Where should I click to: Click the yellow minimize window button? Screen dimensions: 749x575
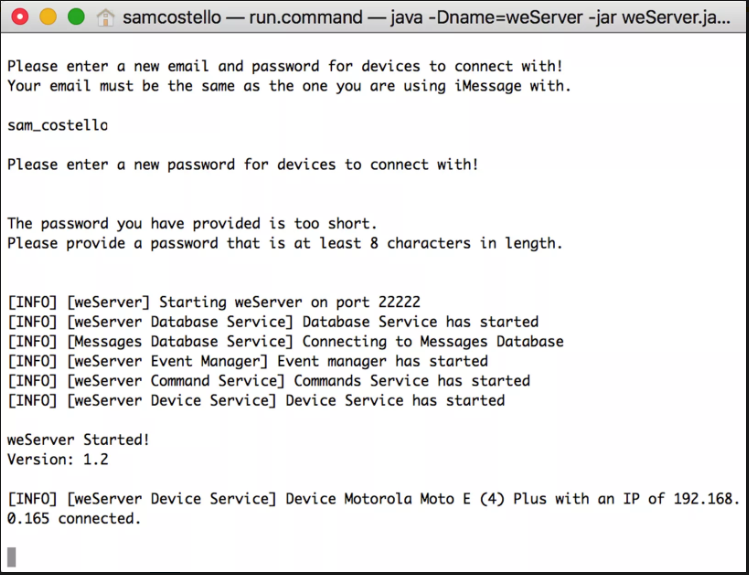point(48,17)
